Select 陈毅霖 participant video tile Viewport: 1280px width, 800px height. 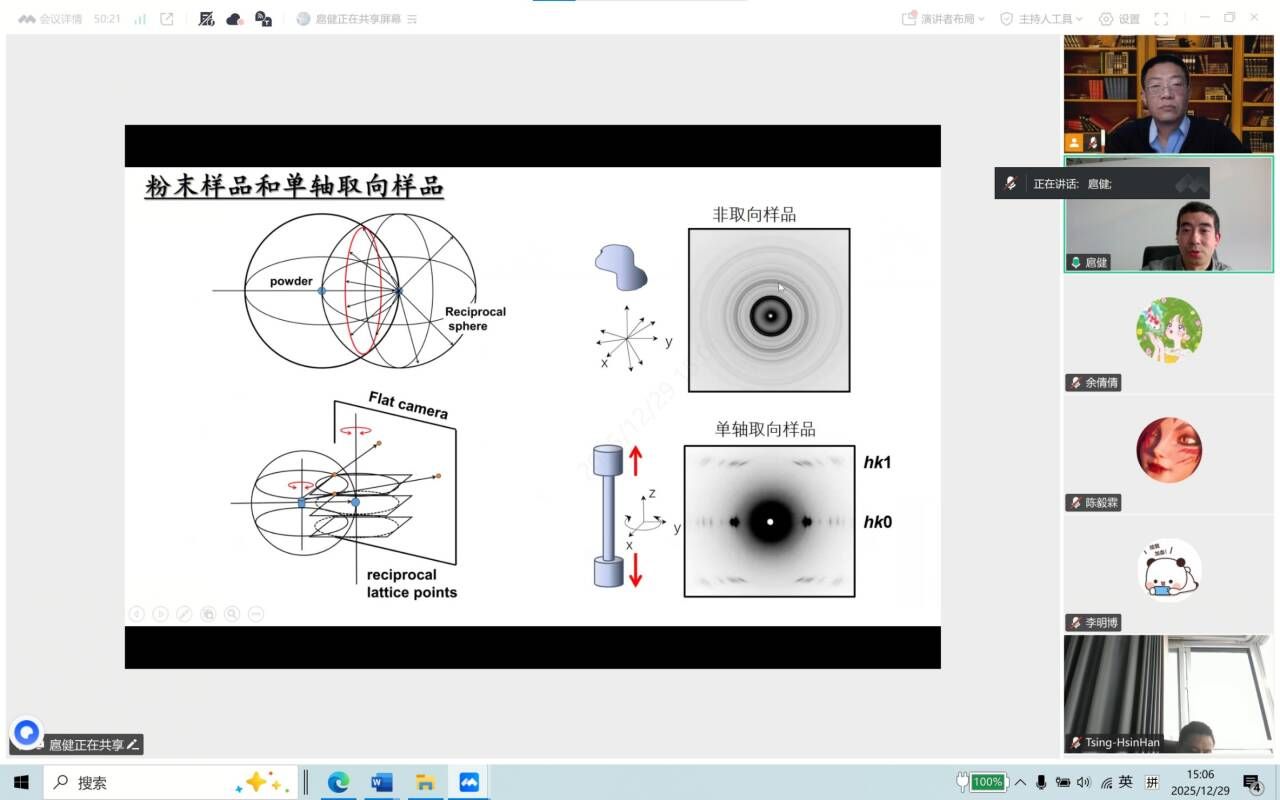1168,451
